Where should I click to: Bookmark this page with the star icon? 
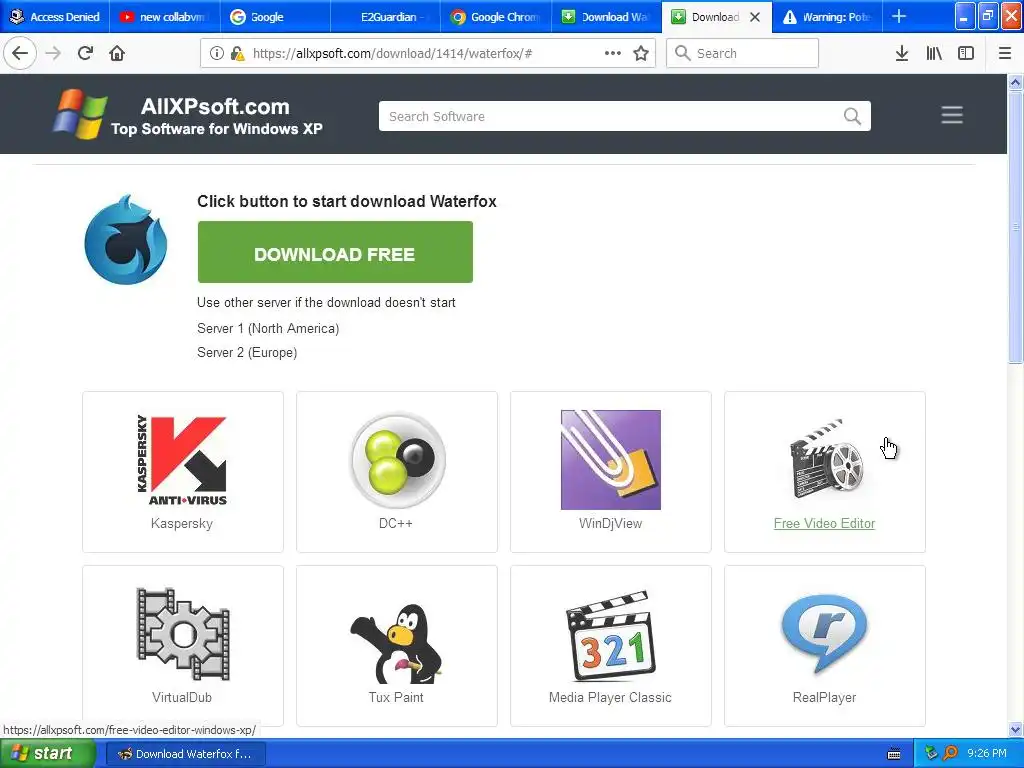click(x=641, y=53)
